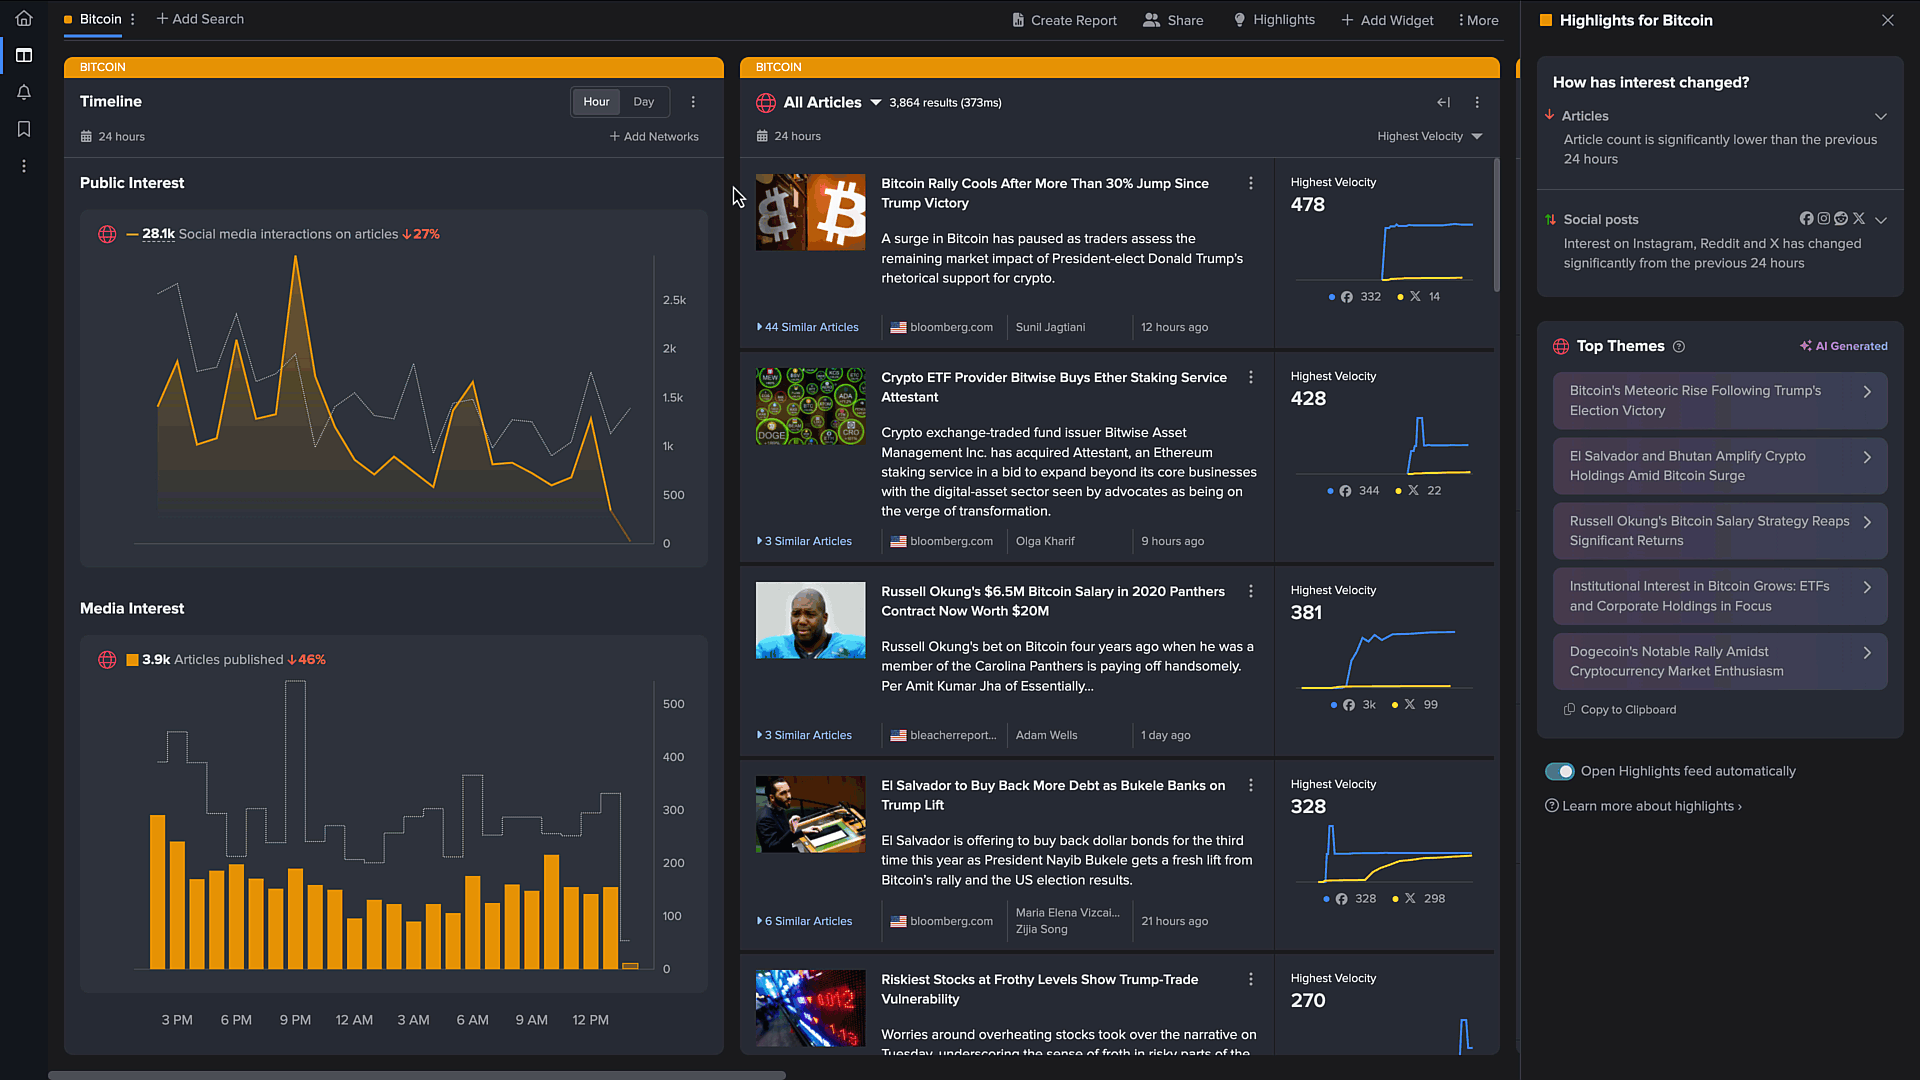Expand the Social posts highlight section
The width and height of the screenshot is (1920, 1080).
(1881, 220)
